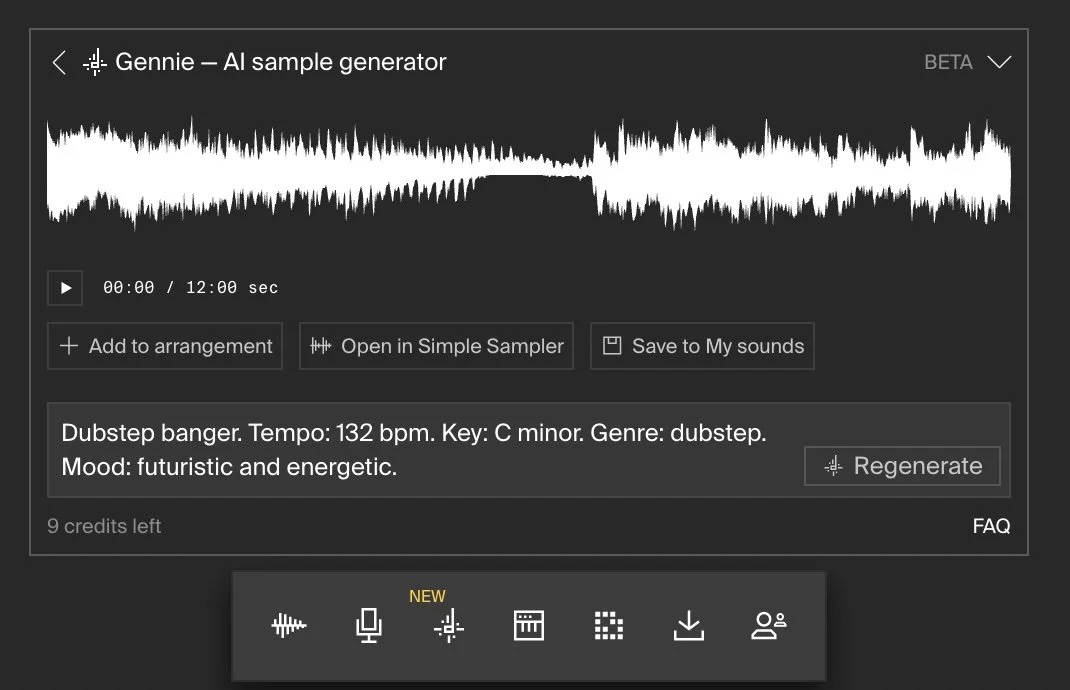Save the sample to My sounds
Image resolution: width=1070 pixels, height=690 pixels.
click(702, 346)
